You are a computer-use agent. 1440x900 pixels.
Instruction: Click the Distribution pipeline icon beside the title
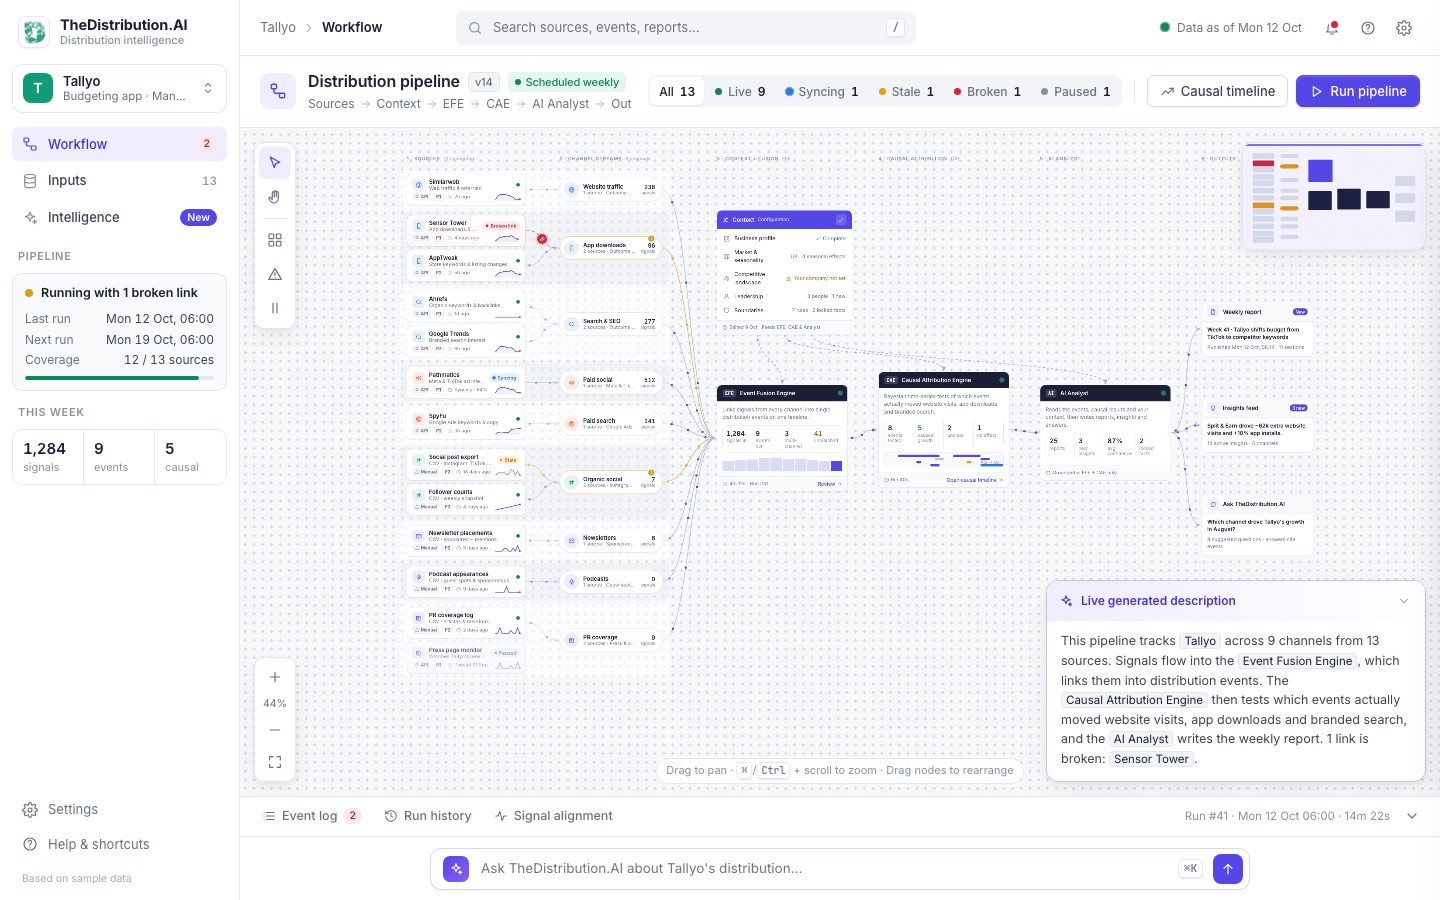pos(278,91)
